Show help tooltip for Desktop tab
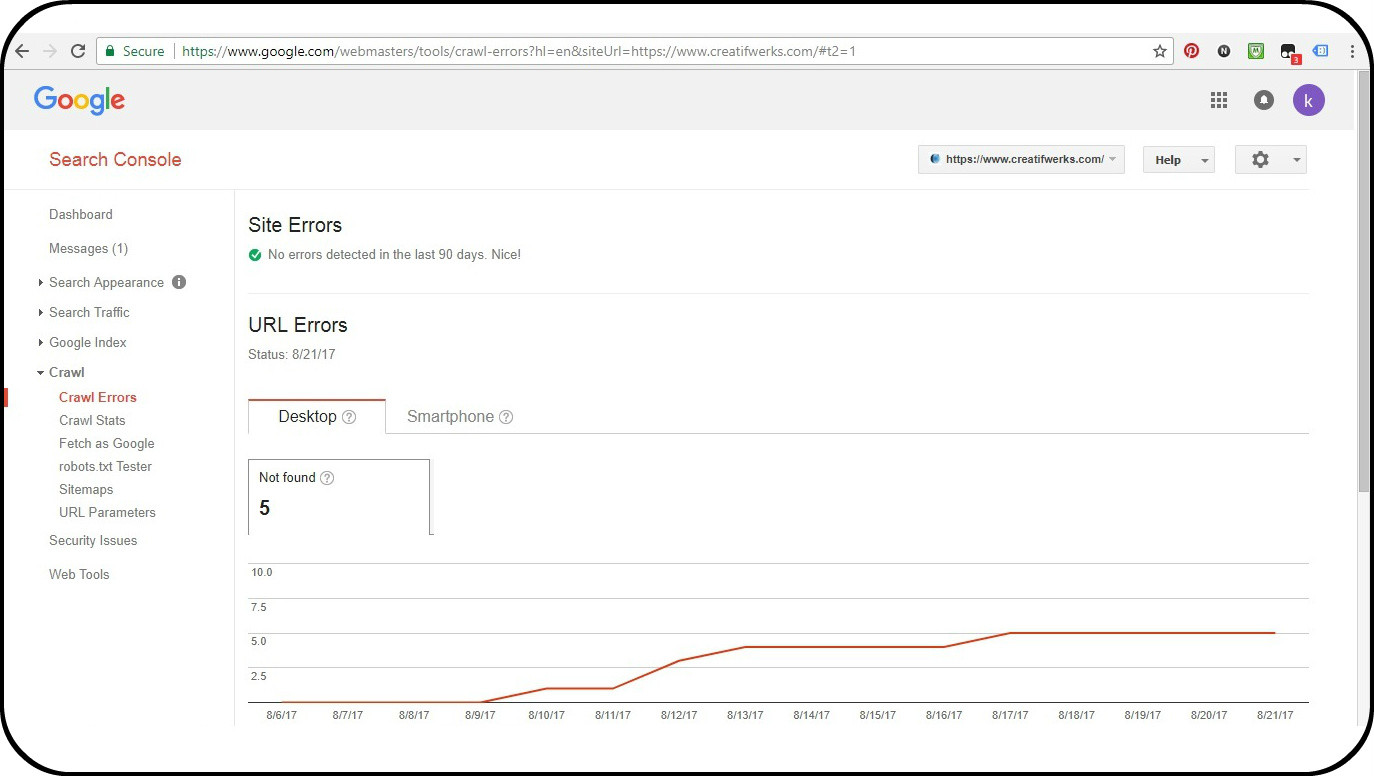Viewport: 1374px width, 776px height. 349,417
